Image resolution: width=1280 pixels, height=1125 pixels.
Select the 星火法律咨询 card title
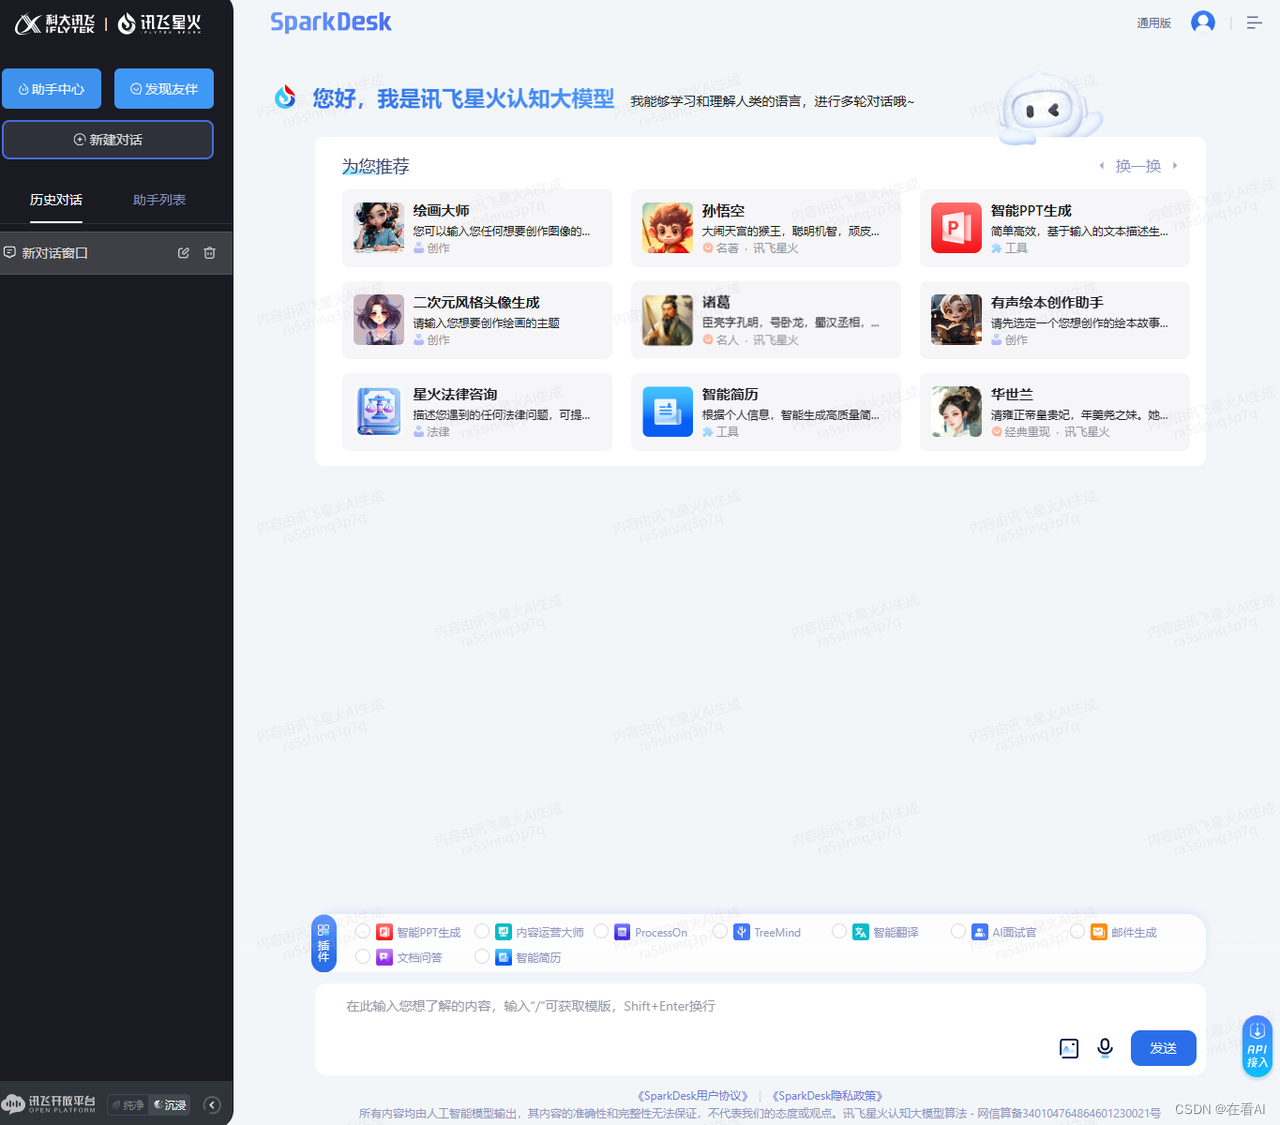455,395
